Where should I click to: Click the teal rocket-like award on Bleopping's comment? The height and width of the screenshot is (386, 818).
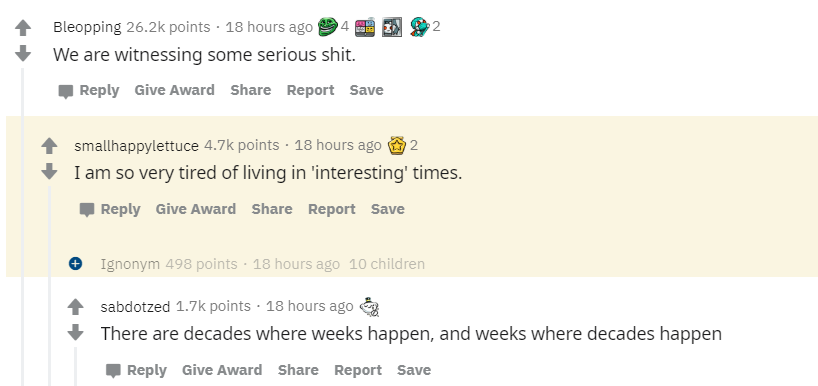tap(419, 27)
